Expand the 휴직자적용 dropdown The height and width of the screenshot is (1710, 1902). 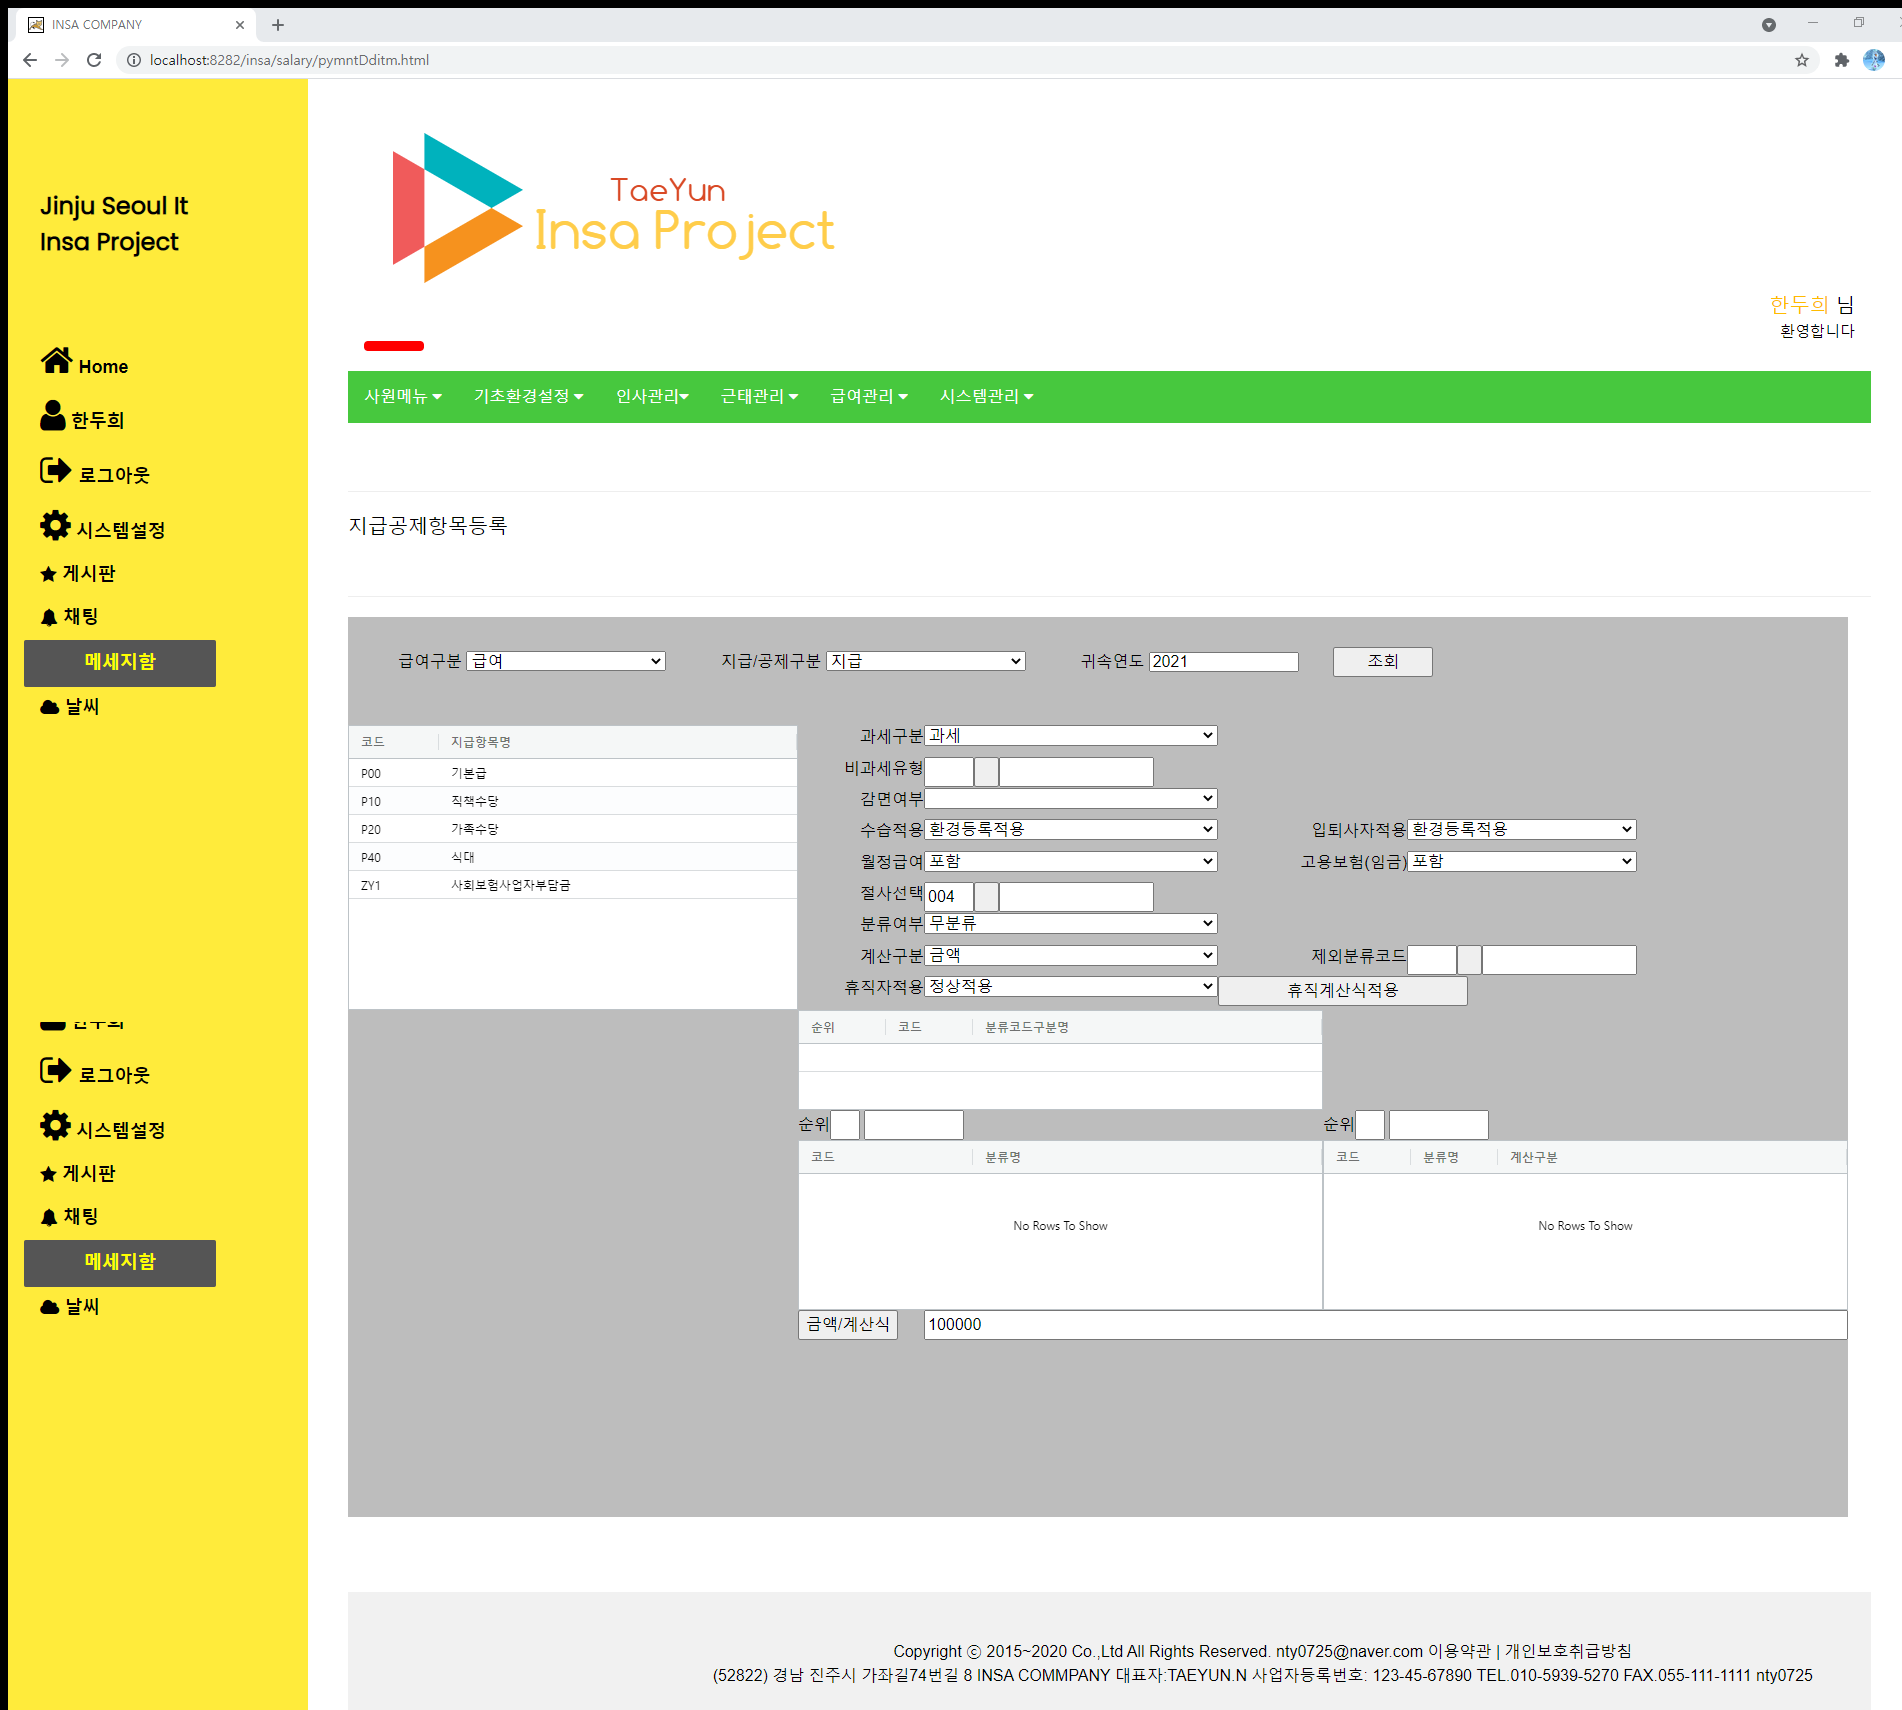click(1071, 986)
